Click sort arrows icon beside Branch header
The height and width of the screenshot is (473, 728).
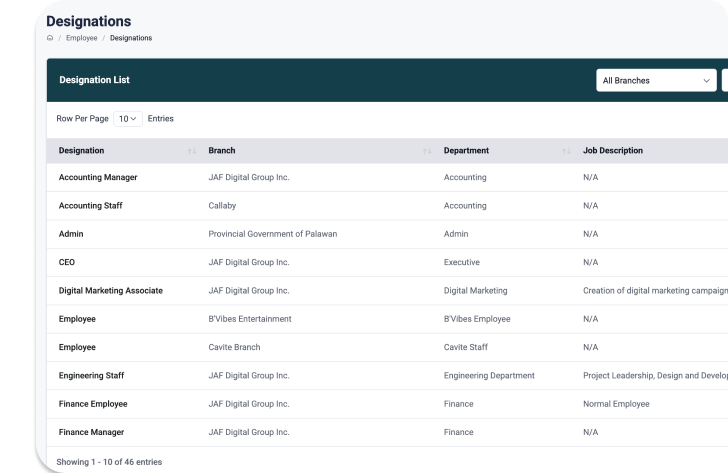pyautogui.click(x=427, y=151)
